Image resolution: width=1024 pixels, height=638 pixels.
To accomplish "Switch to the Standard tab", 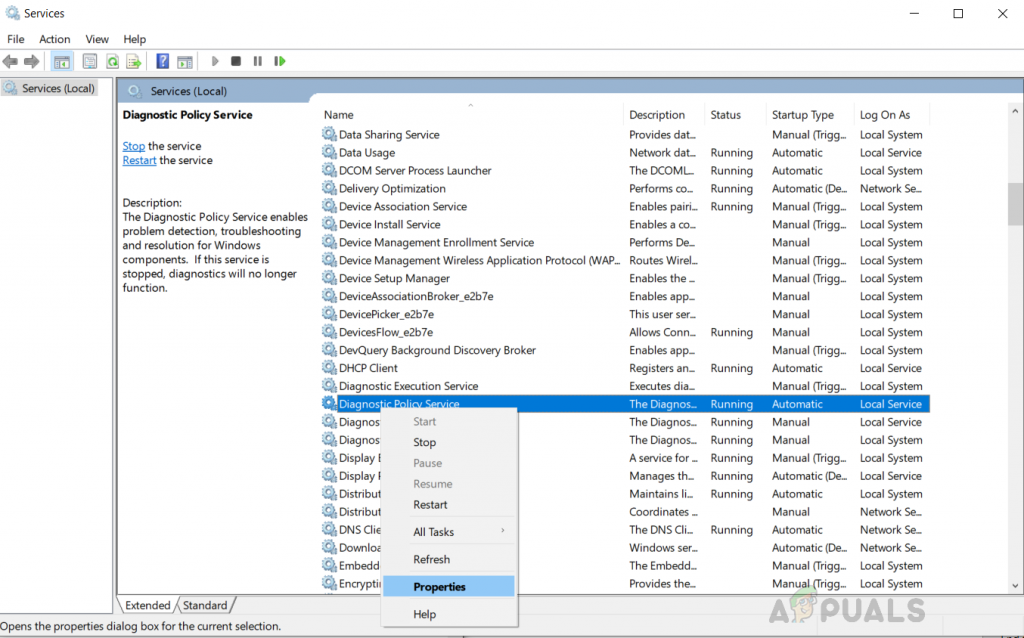I will pyautogui.click(x=206, y=605).
